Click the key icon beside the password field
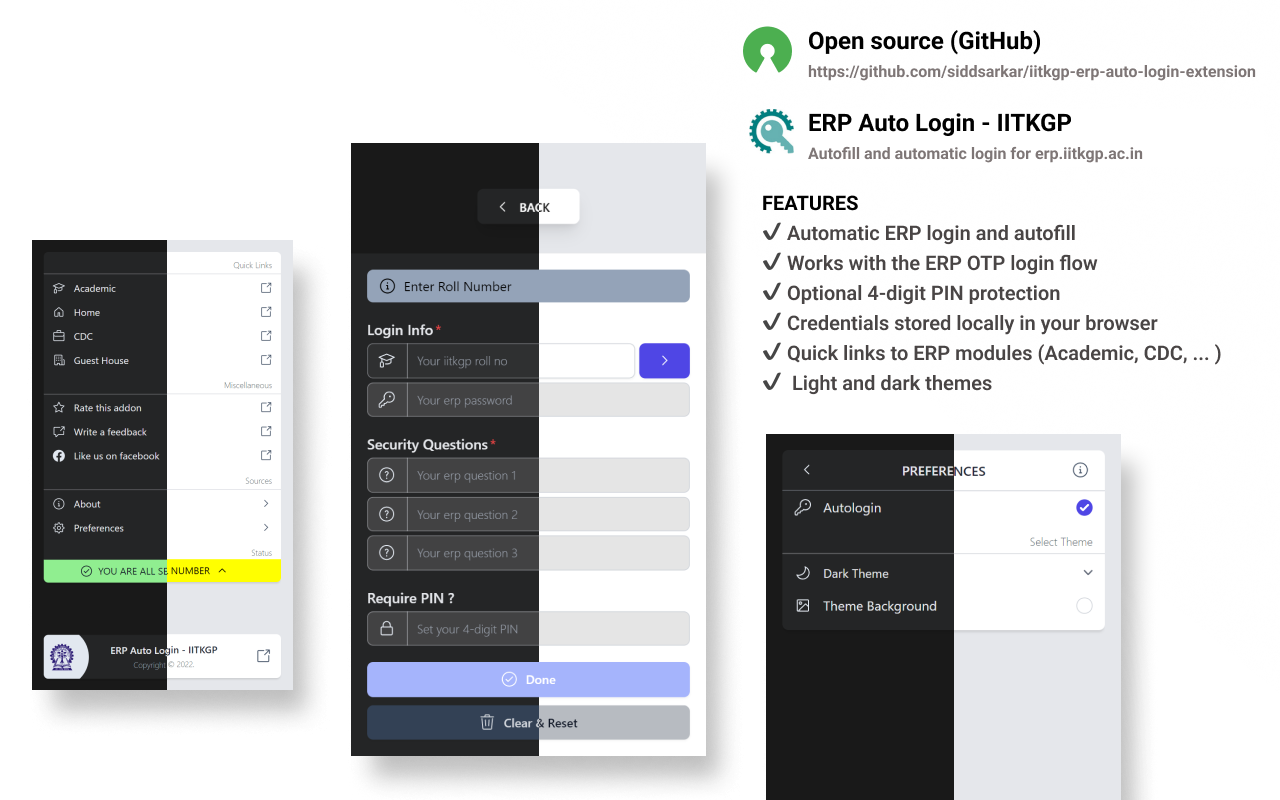The width and height of the screenshot is (1280, 800). [387, 400]
